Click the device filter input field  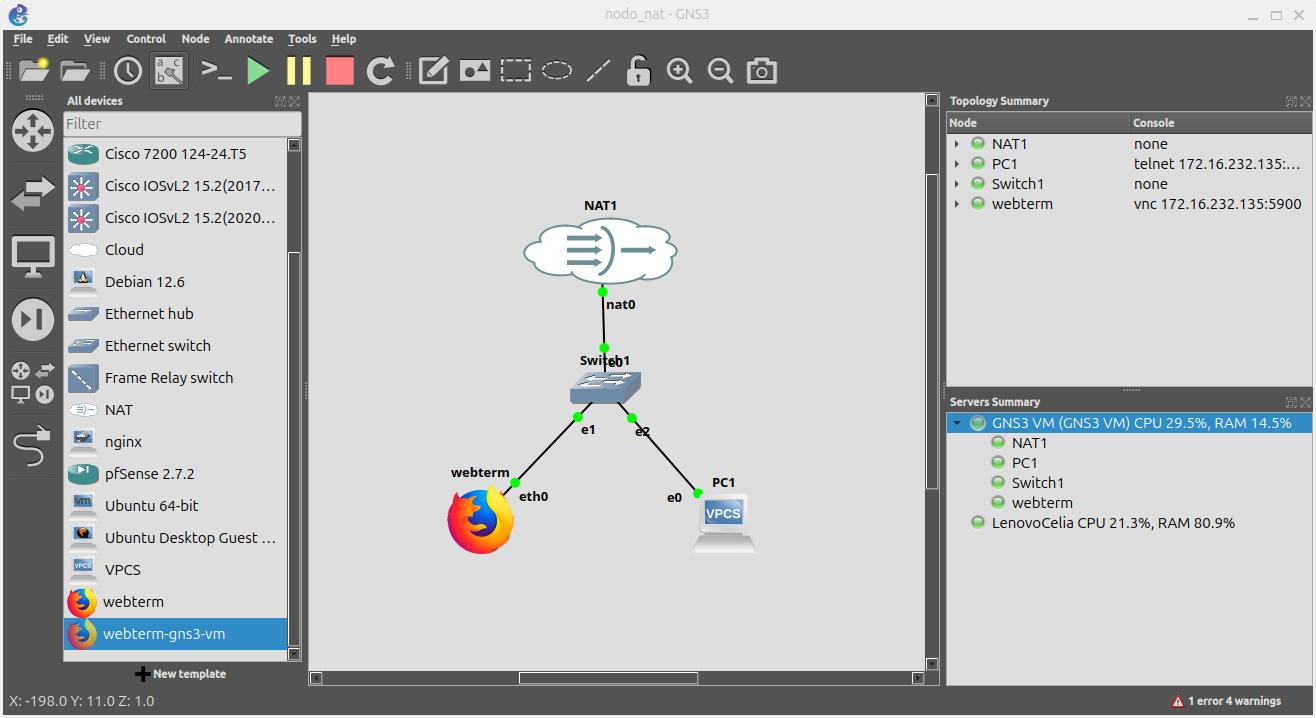coord(182,121)
